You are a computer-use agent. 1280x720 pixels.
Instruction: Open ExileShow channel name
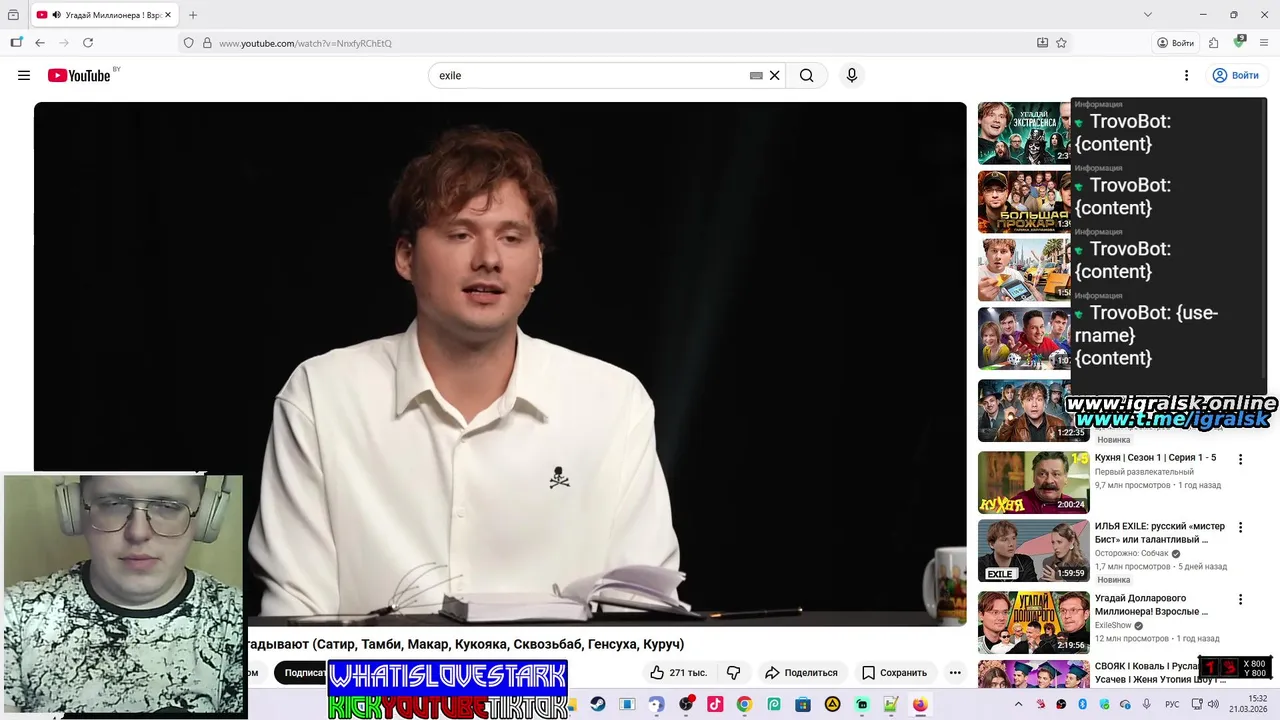[x=1113, y=626]
